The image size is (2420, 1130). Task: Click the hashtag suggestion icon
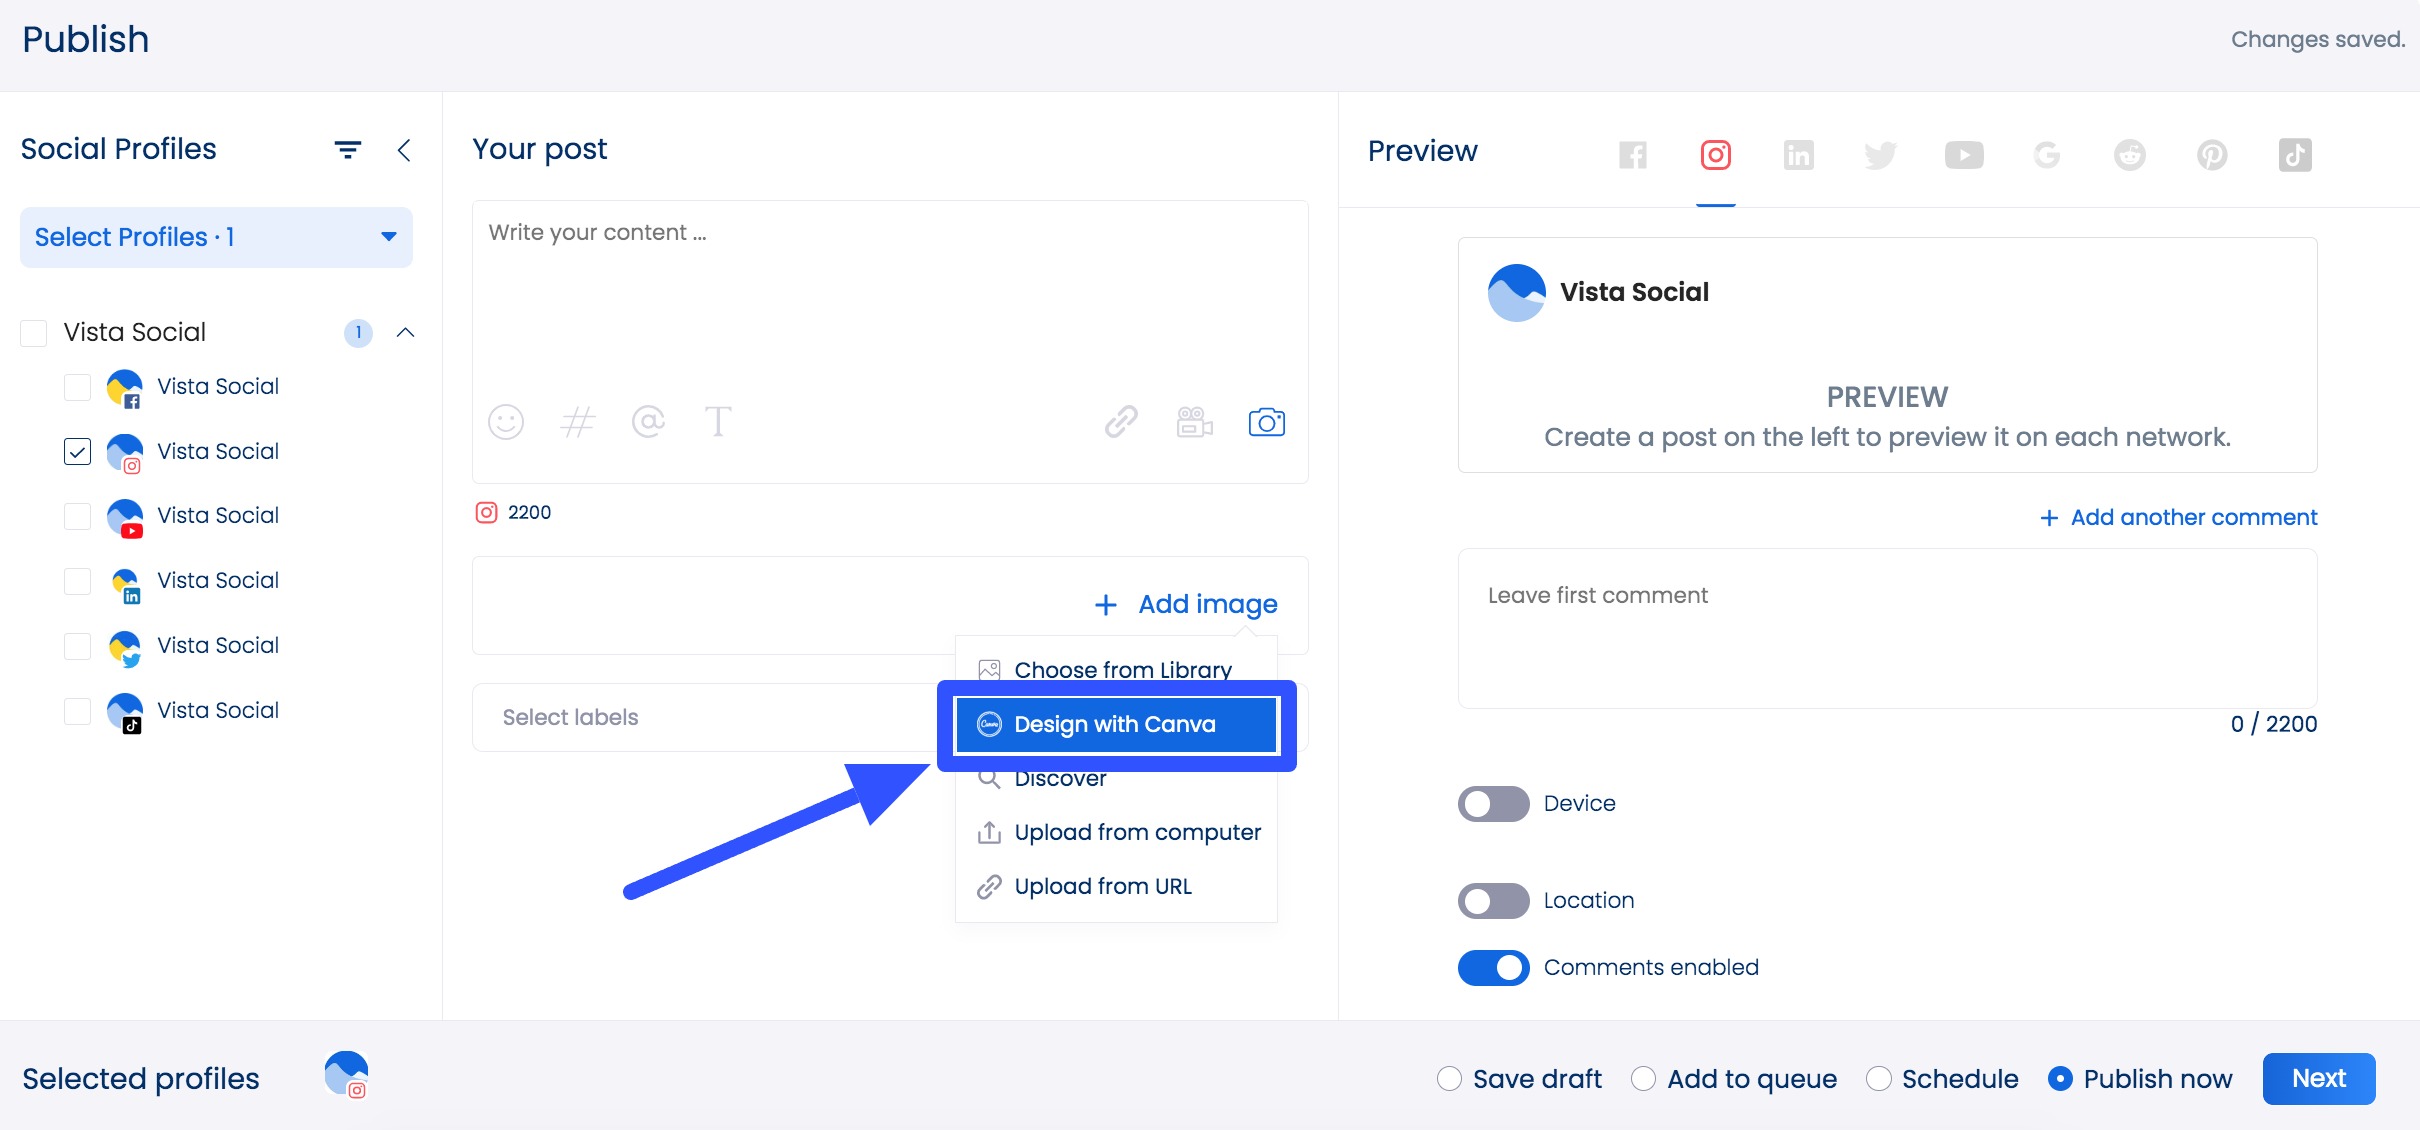578,421
